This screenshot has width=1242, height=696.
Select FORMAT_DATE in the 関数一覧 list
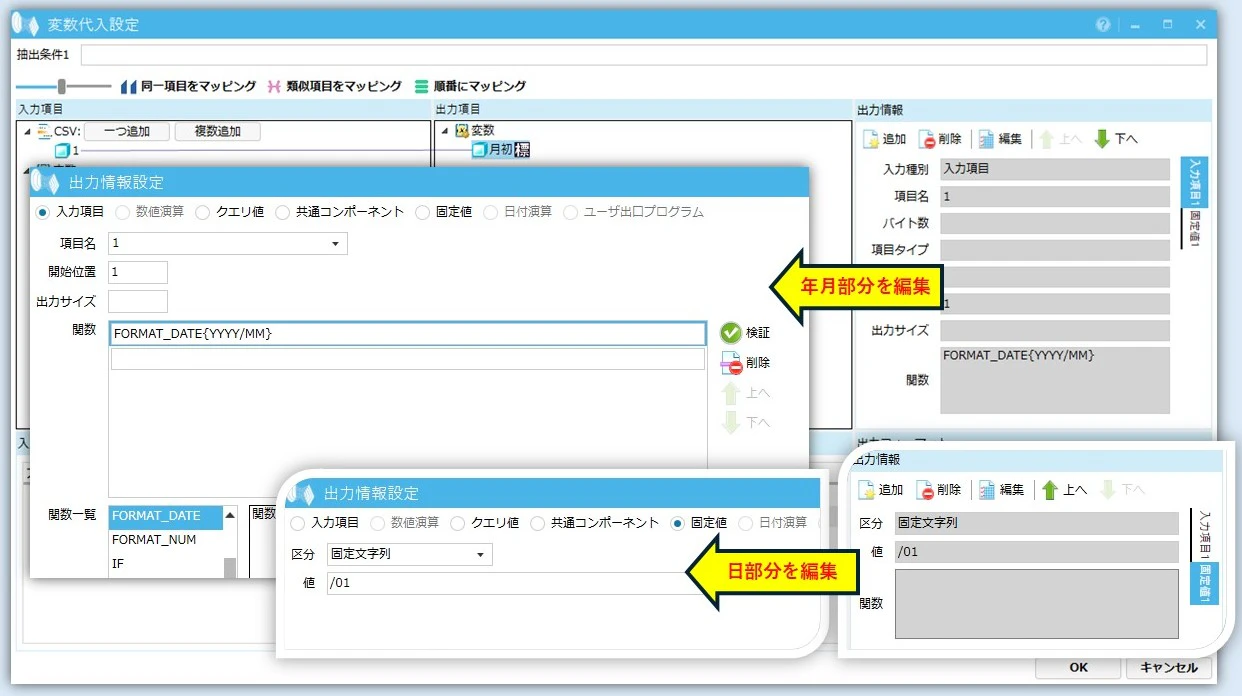pyautogui.click(x=165, y=516)
